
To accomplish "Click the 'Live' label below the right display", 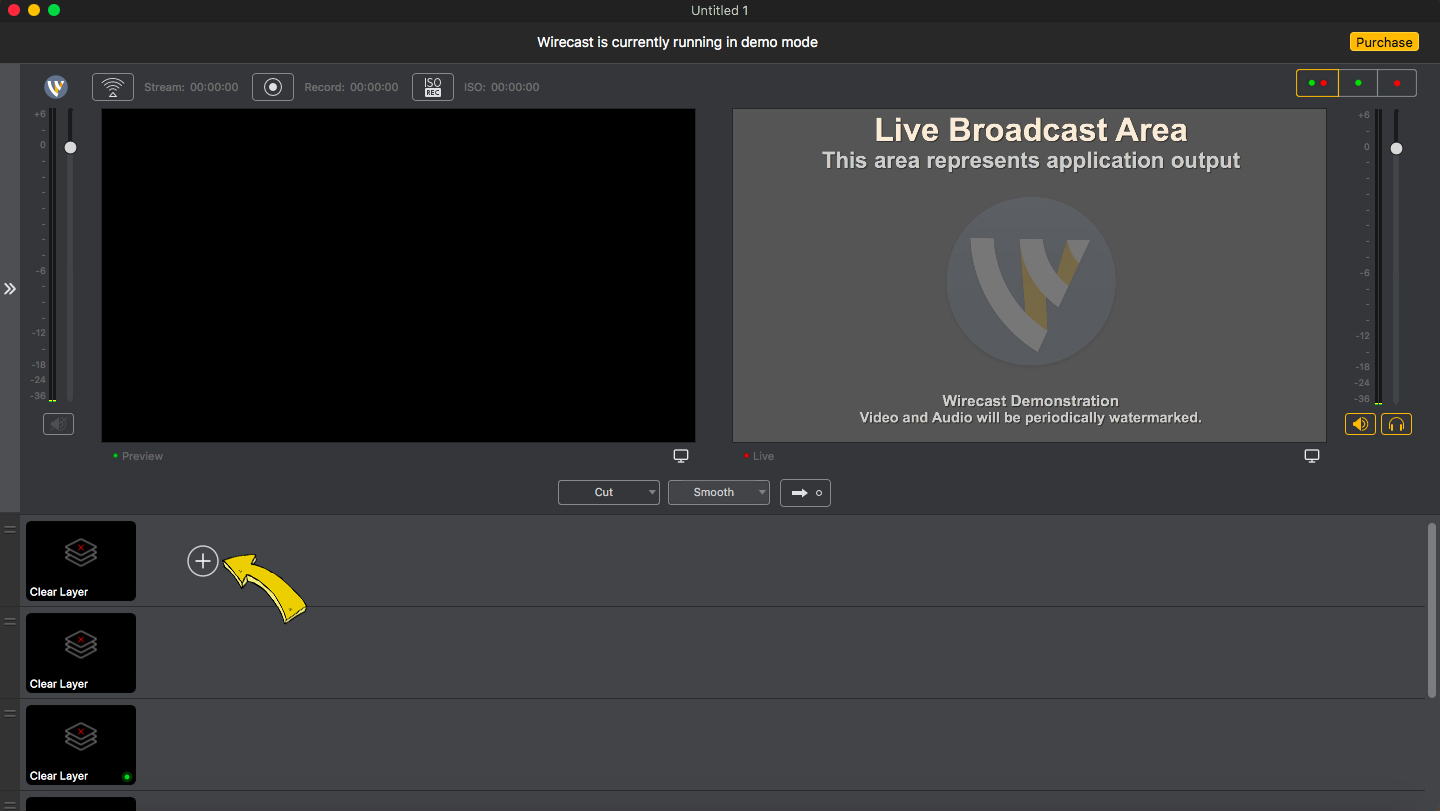I will 763,456.
